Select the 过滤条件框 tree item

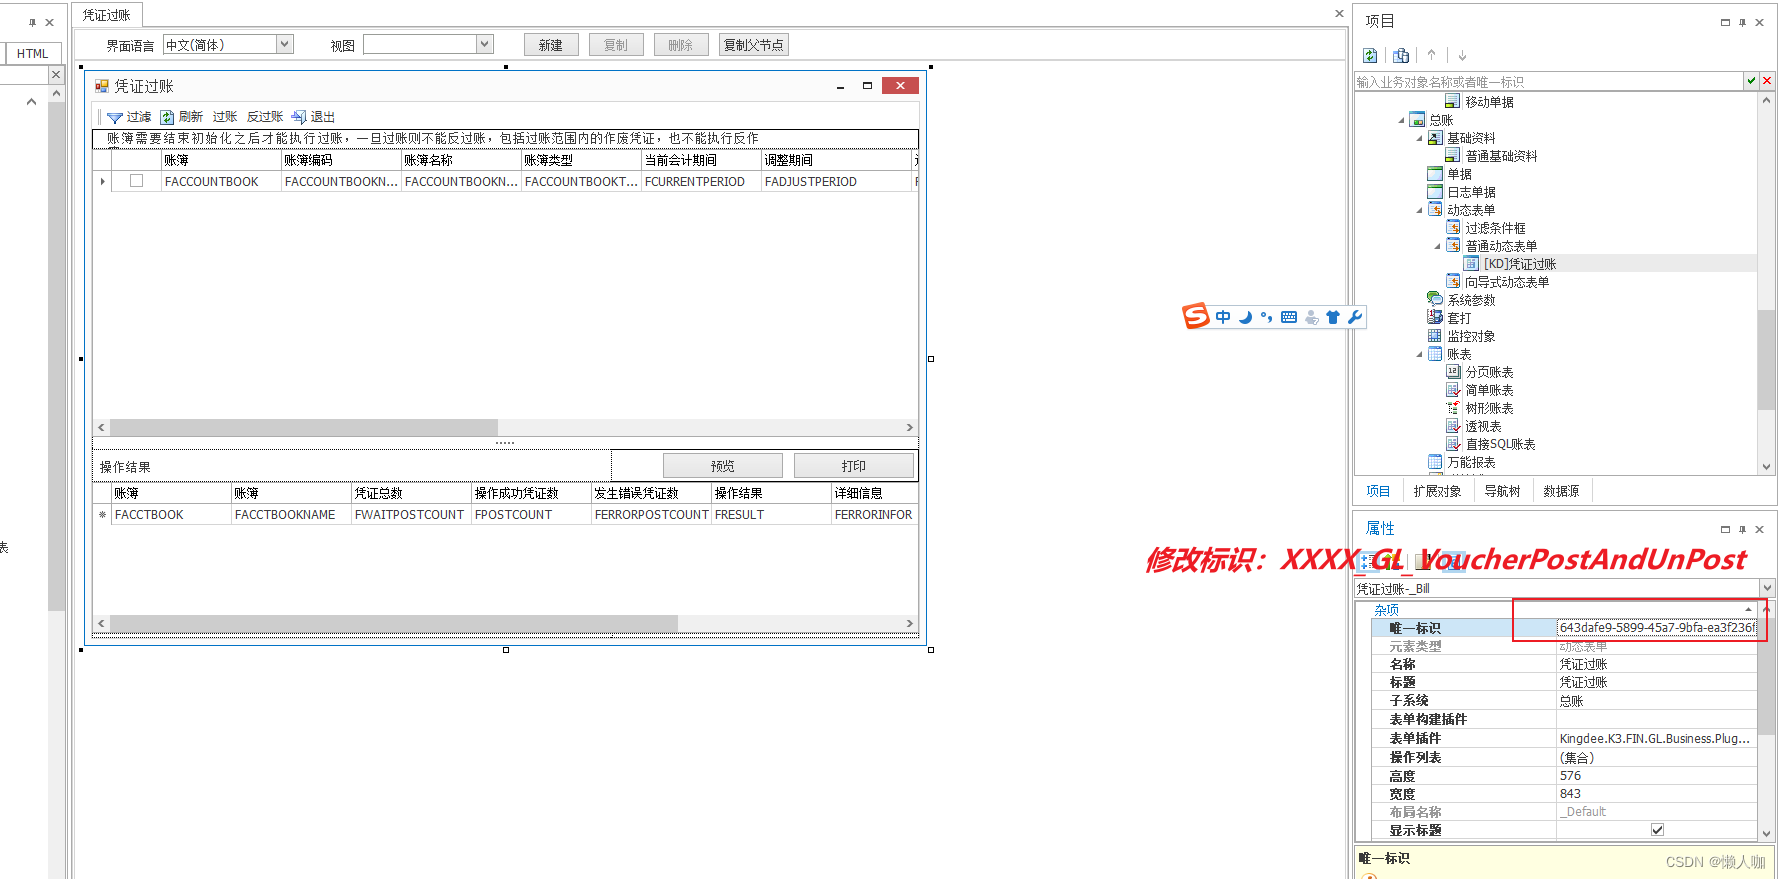click(x=1495, y=228)
